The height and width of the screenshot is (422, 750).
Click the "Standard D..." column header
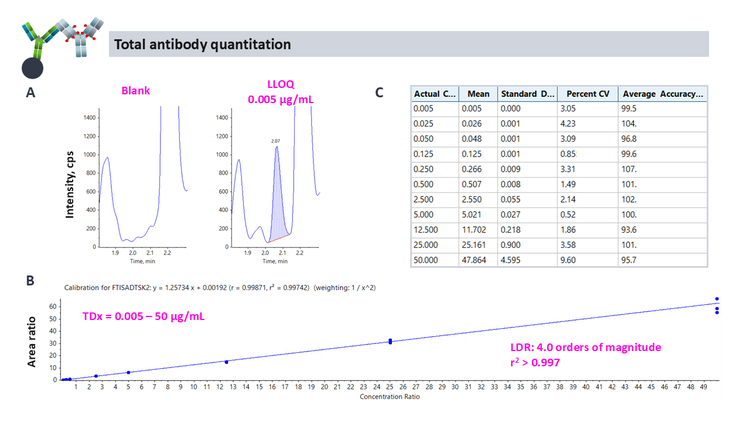click(525, 93)
